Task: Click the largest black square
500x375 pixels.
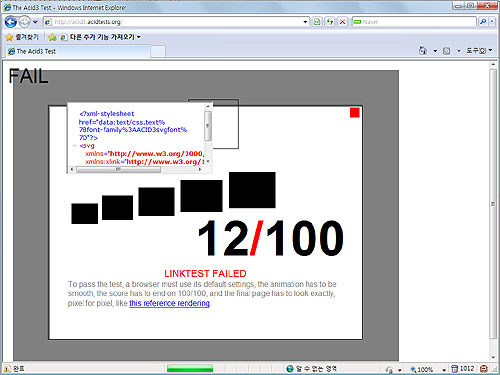Action: pos(252,190)
